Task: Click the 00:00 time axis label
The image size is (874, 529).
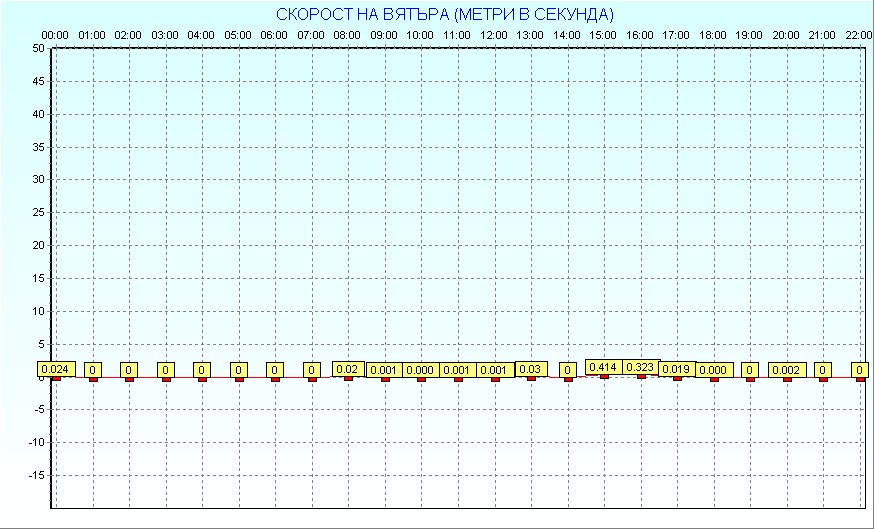Action: [55, 35]
